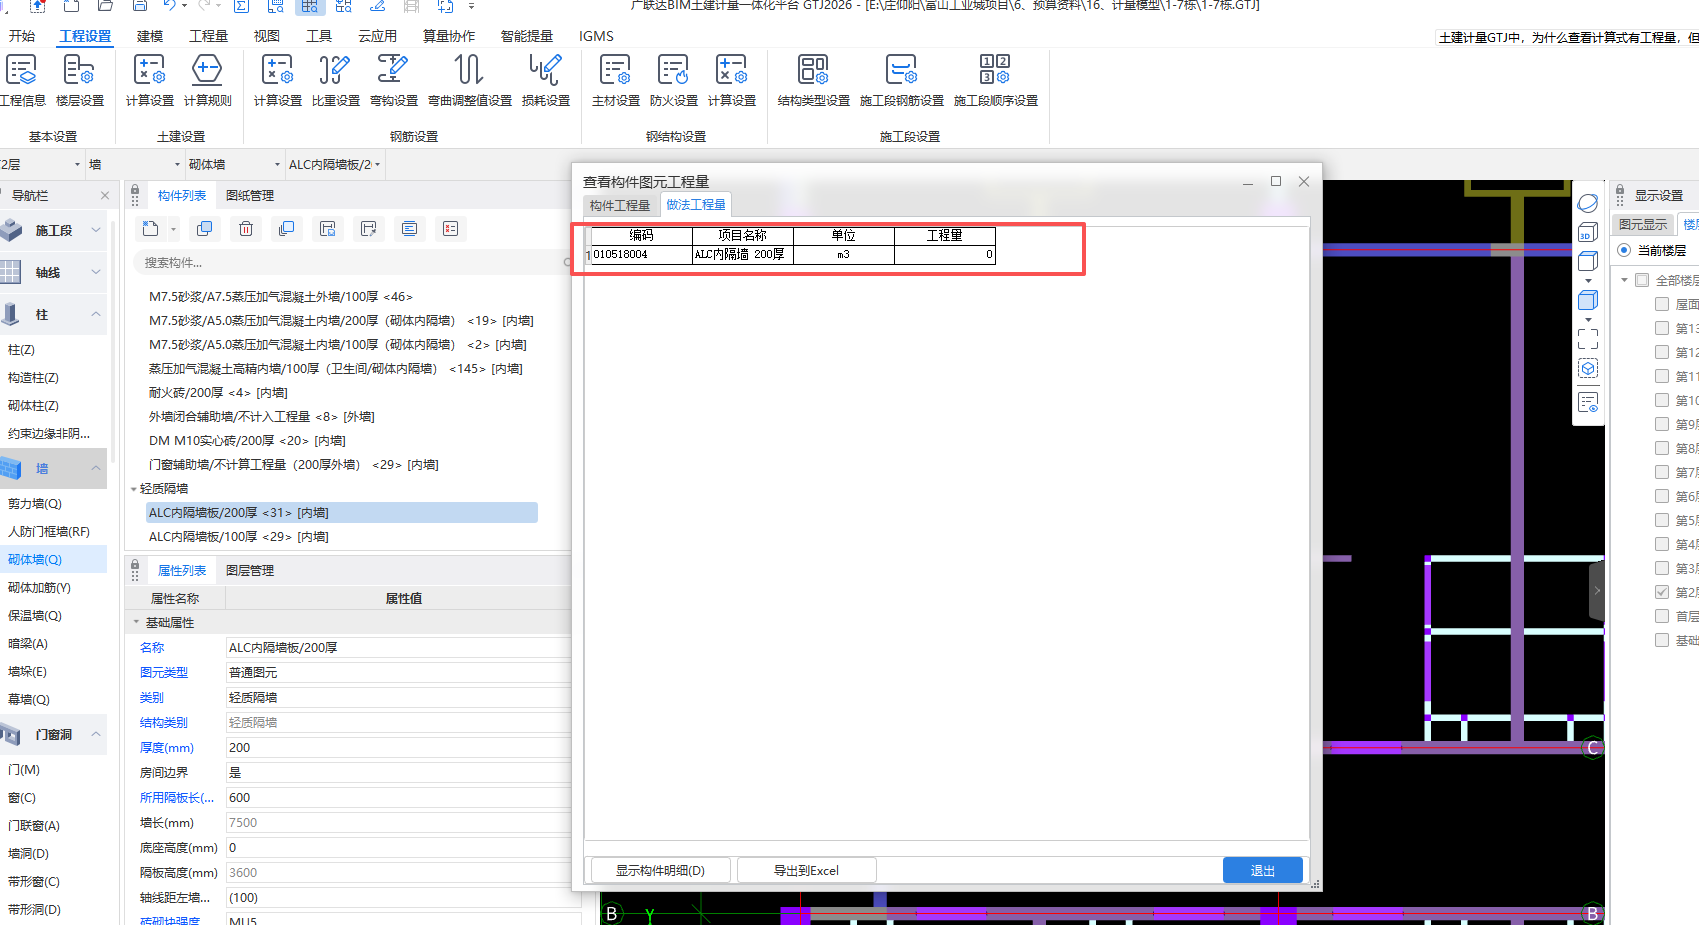Click the 3D view cube icon
1699x925 pixels.
click(x=1588, y=233)
